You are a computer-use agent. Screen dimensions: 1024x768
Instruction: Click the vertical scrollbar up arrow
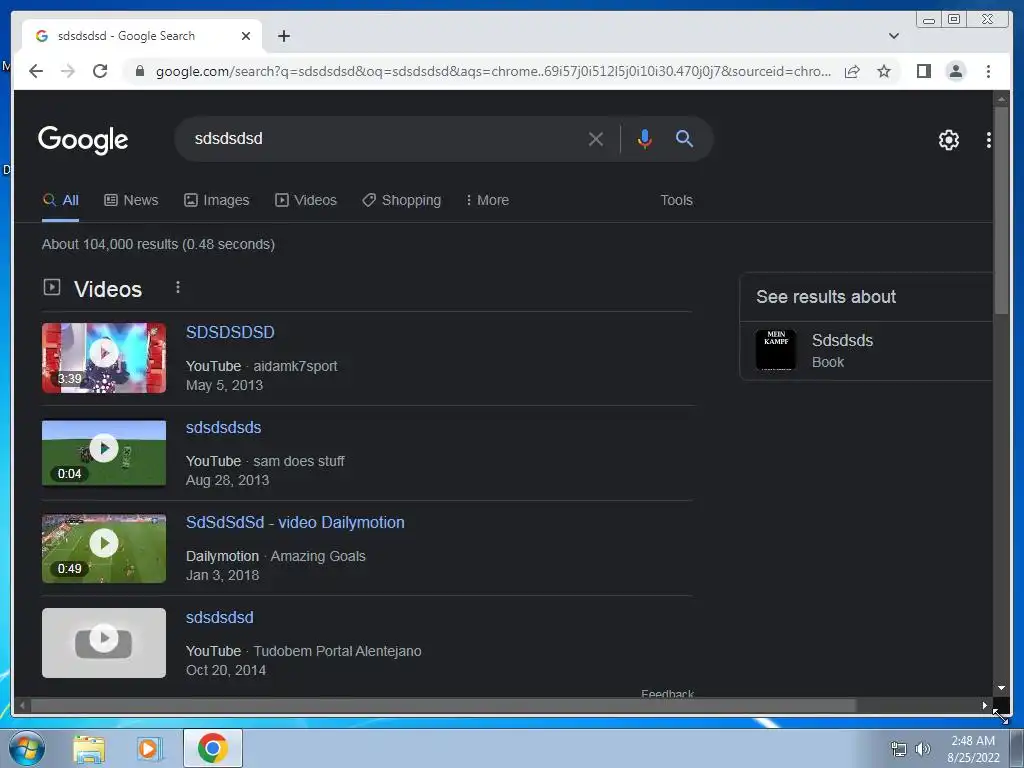(1001, 99)
